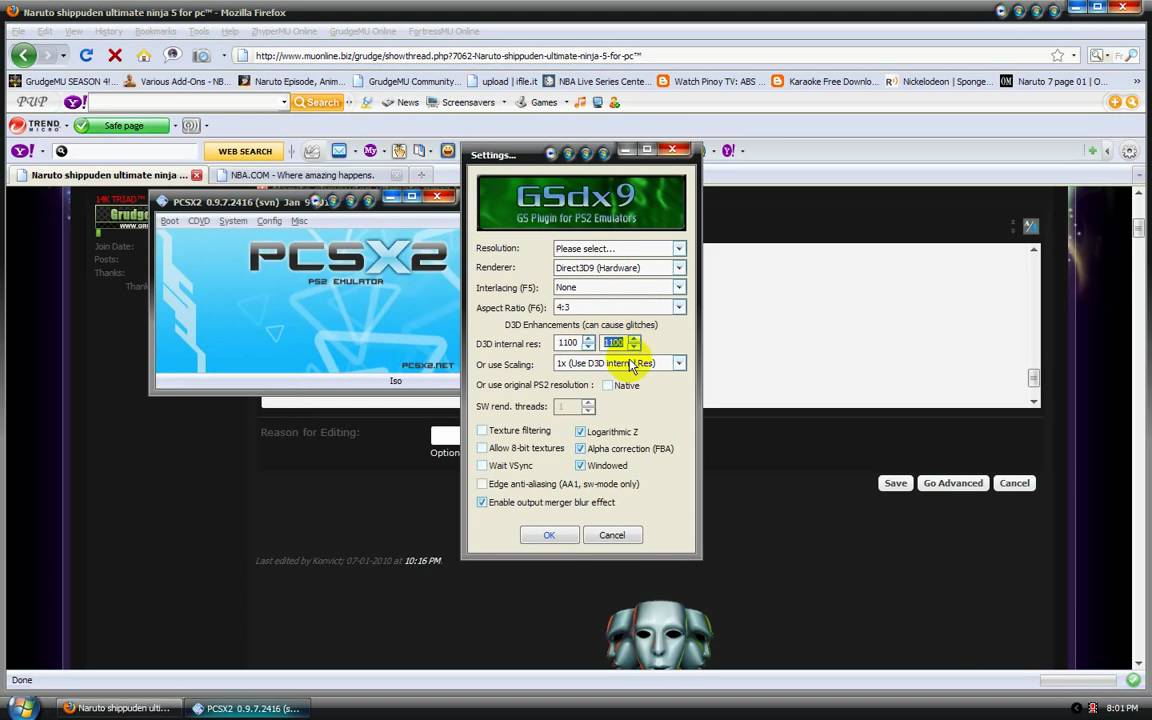Viewport: 1152px width, 720px height.
Task: Open Screensavers in the toolbar
Action: tap(461, 102)
